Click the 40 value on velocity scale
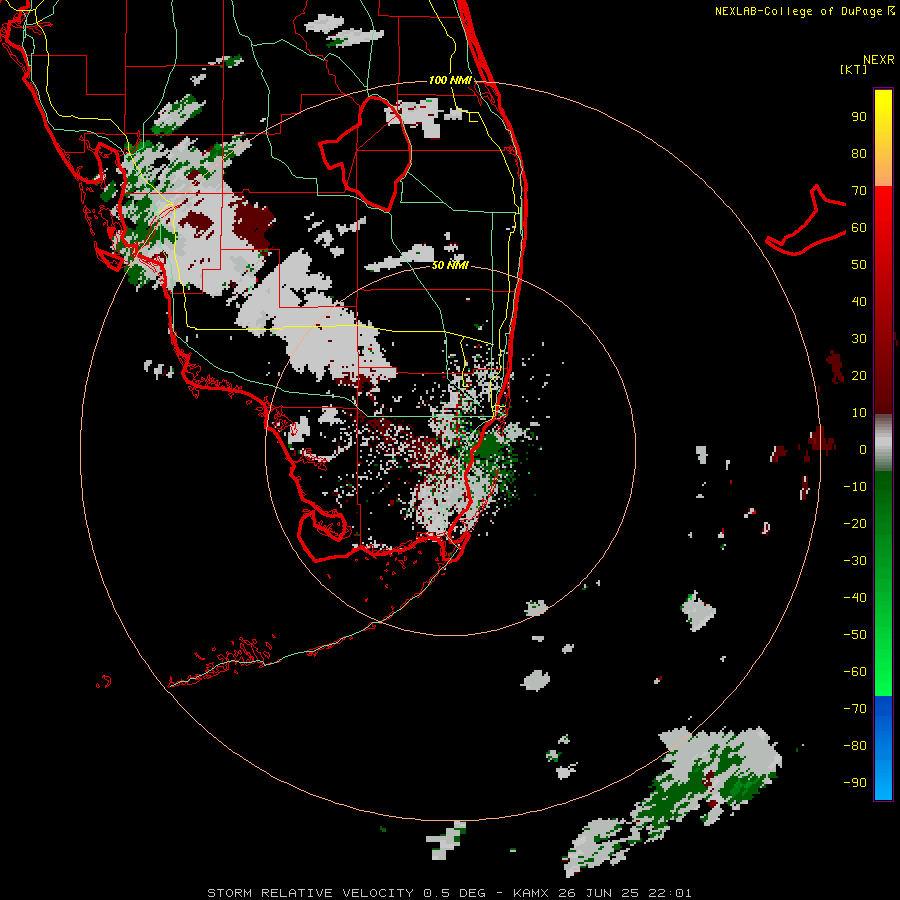 point(859,301)
